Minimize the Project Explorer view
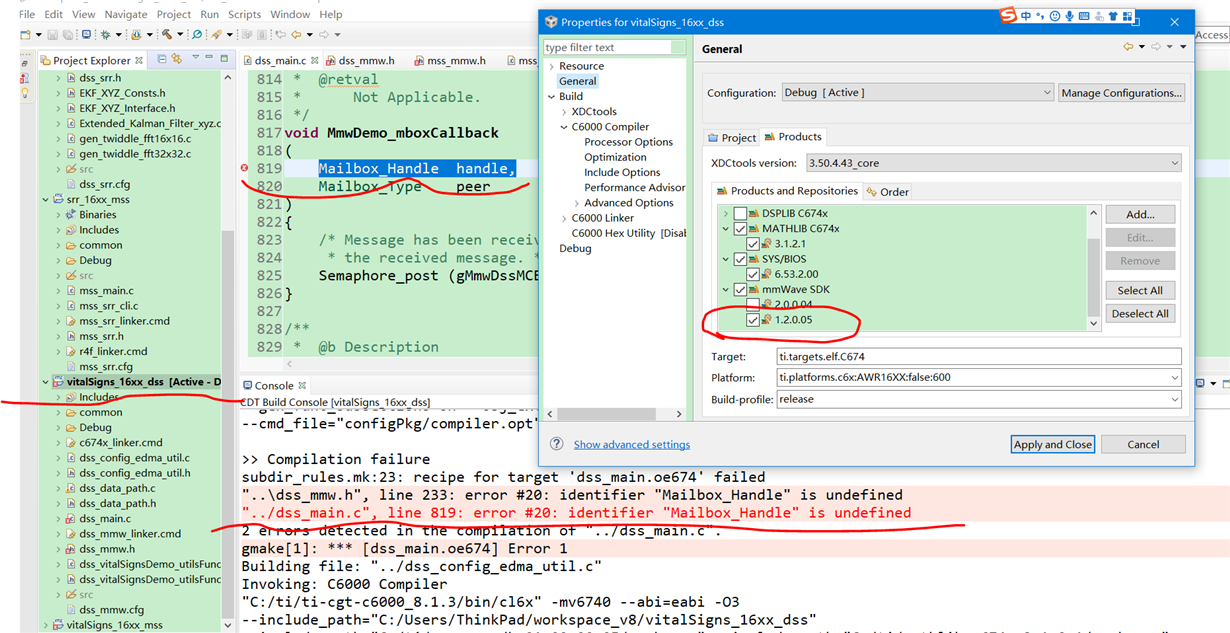The height and width of the screenshot is (633, 1230). click(x=209, y=57)
